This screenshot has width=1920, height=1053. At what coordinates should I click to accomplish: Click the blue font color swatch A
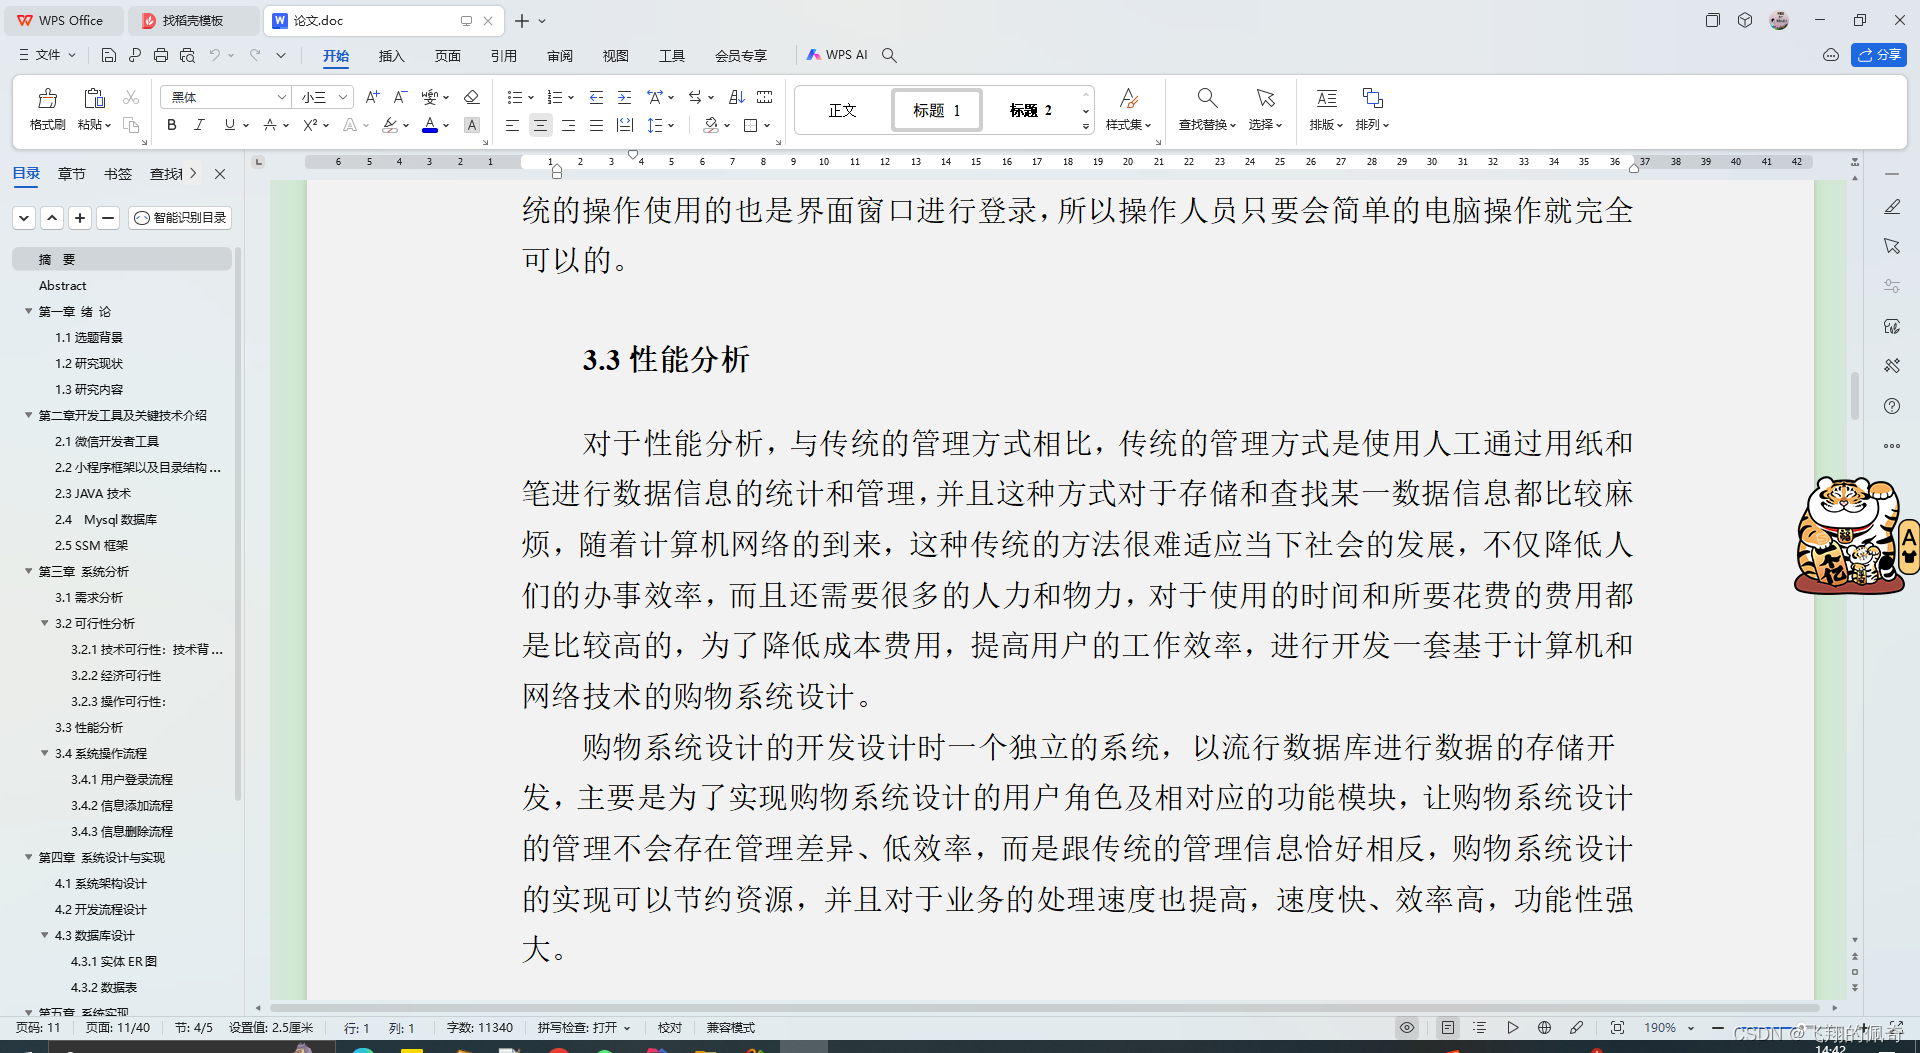point(430,125)
